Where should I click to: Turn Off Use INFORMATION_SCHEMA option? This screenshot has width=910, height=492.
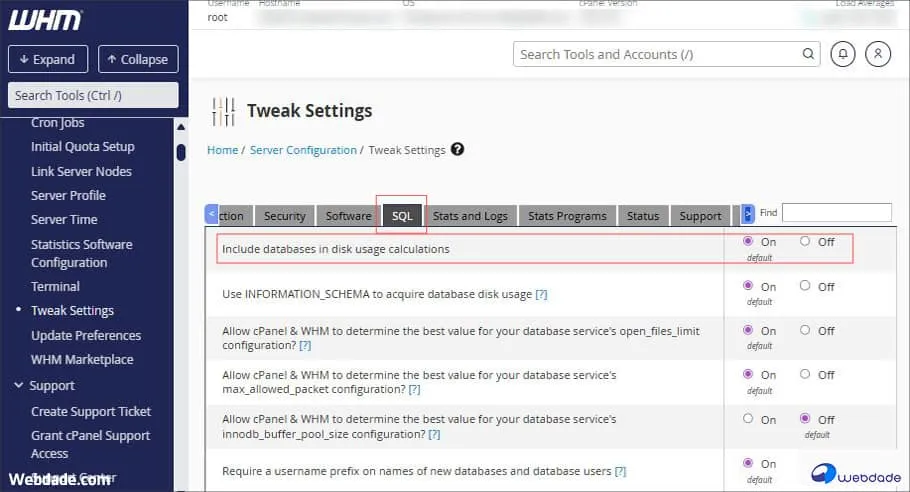coord(805,286)
